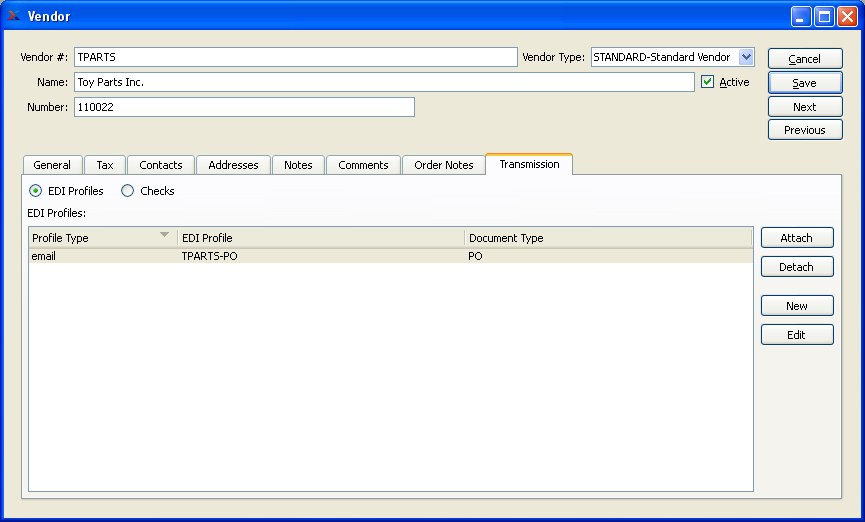Image resolution: width=865 pixels, height=522 pixels.
Task: Switch to the General tab
Action: [52, 165]
